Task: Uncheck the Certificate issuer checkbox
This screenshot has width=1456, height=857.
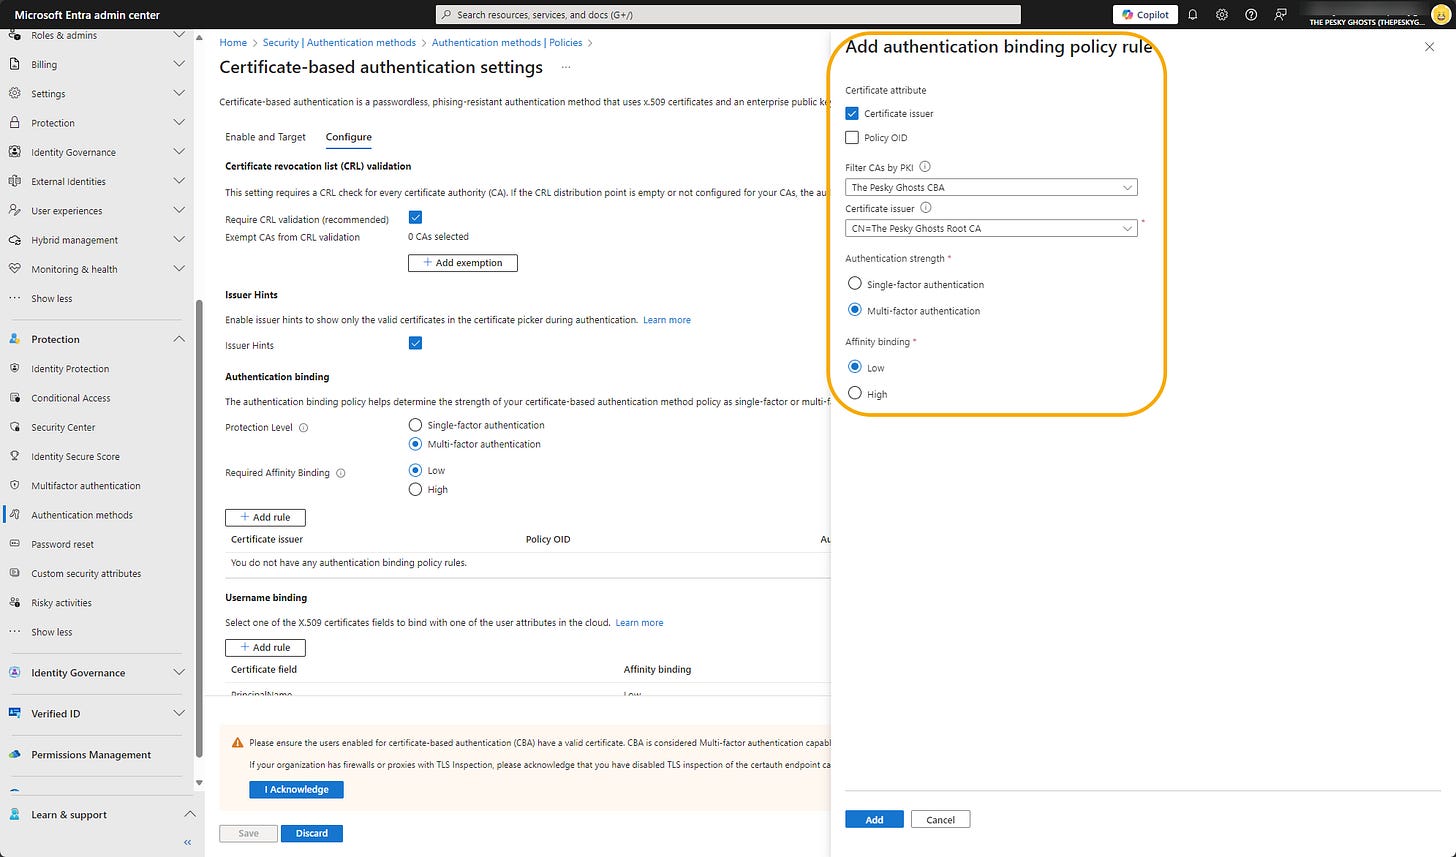Action: coord(852,113)
